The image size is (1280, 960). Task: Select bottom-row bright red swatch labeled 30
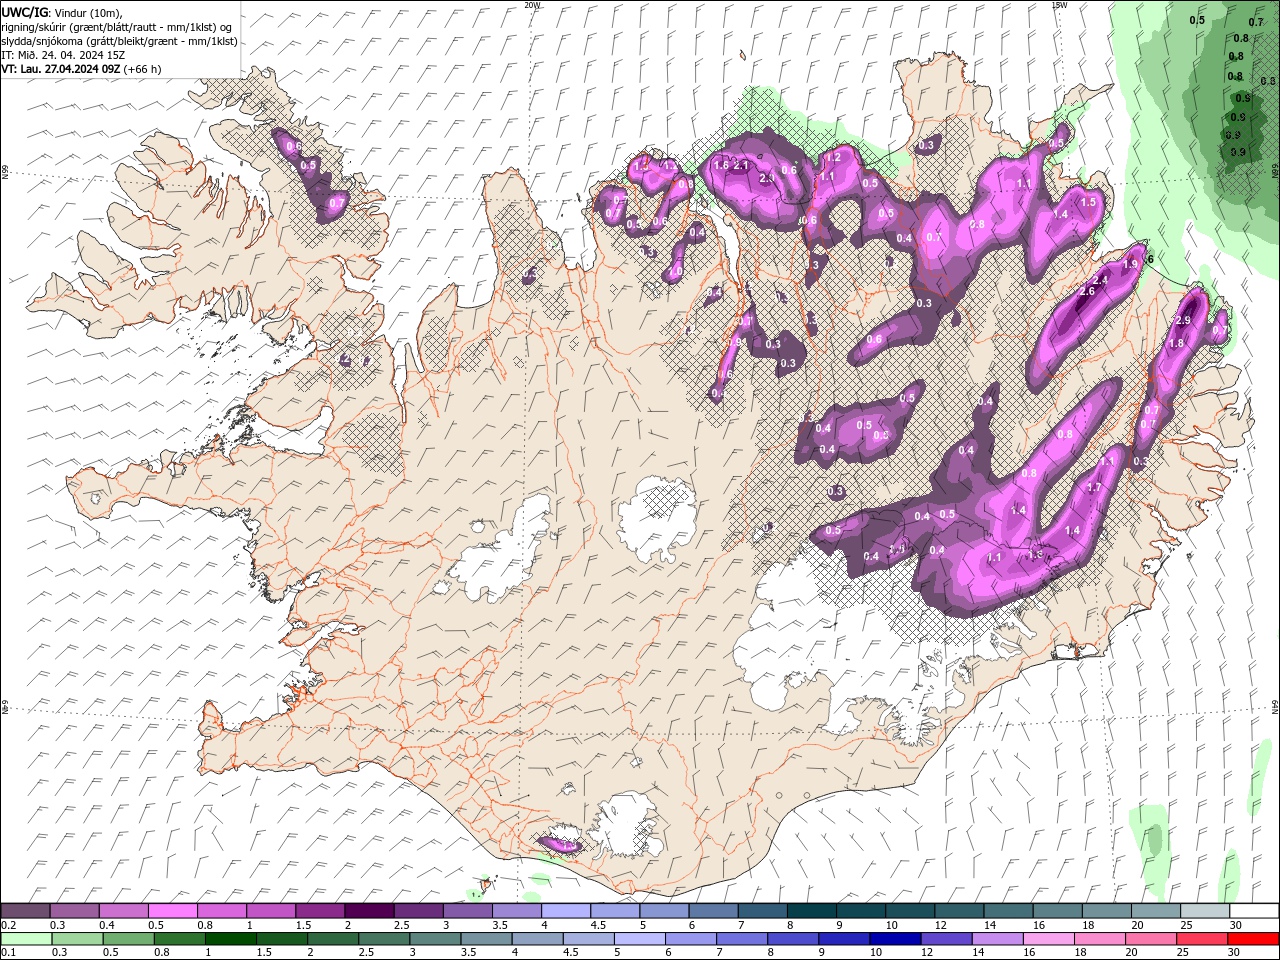1254,939
